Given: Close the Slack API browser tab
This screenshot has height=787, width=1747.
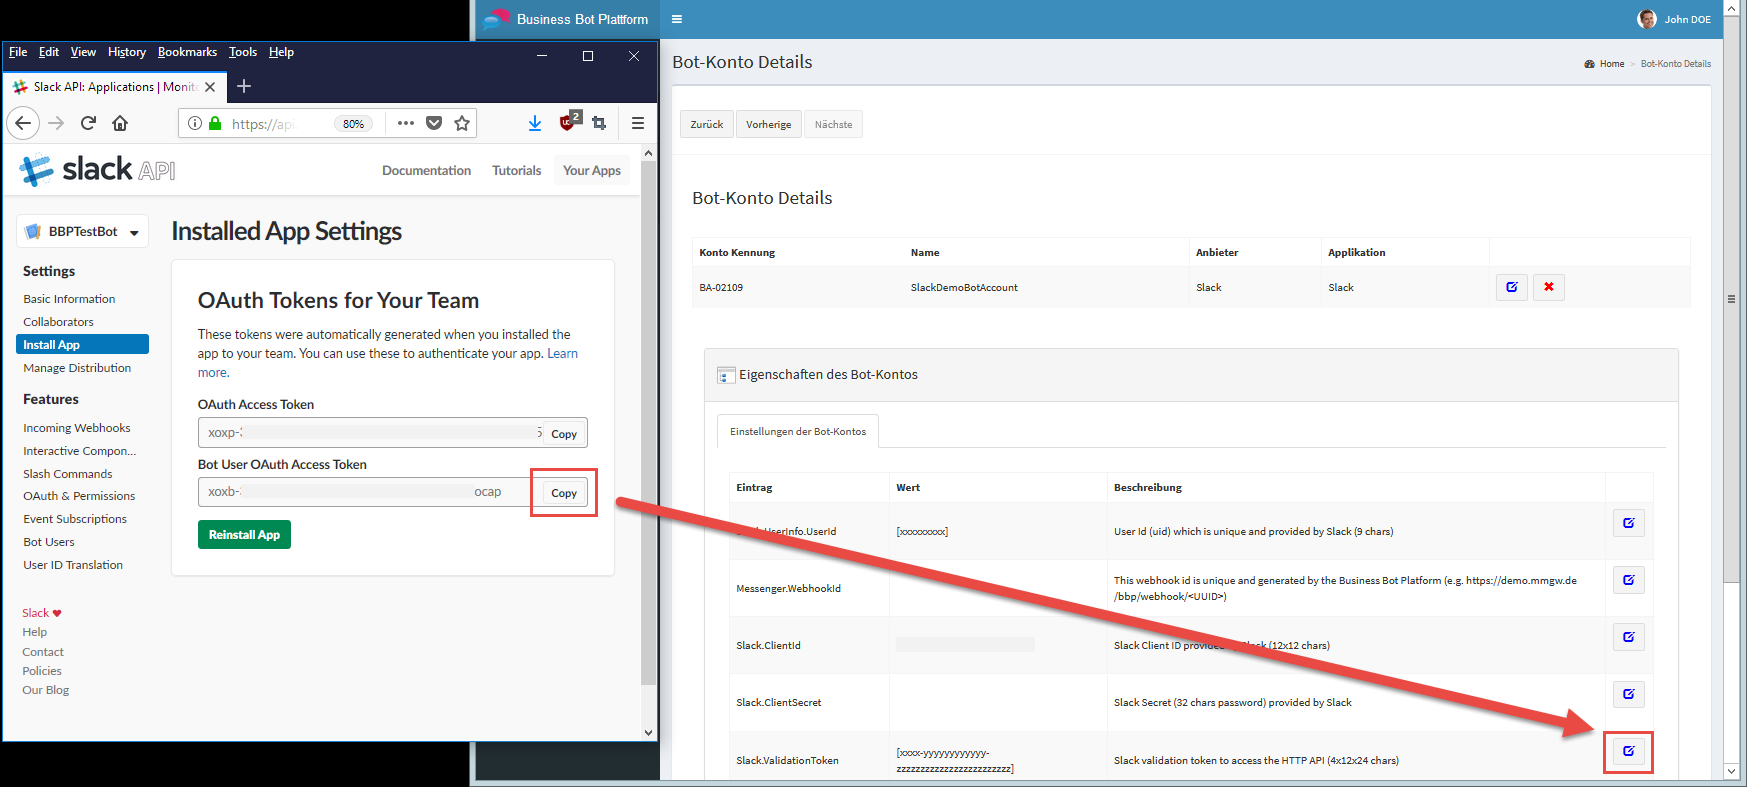Looking at the screenshot, I should (210, 87).
